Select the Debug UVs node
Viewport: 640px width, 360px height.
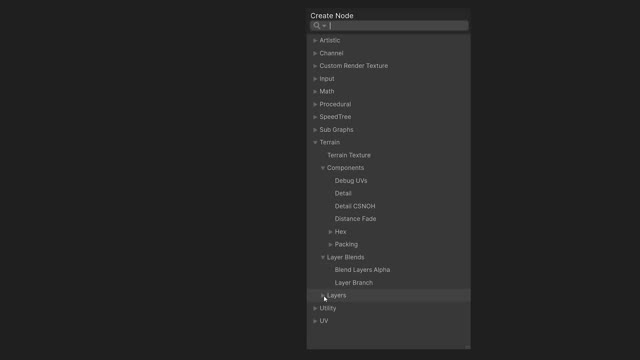[351, 180]
